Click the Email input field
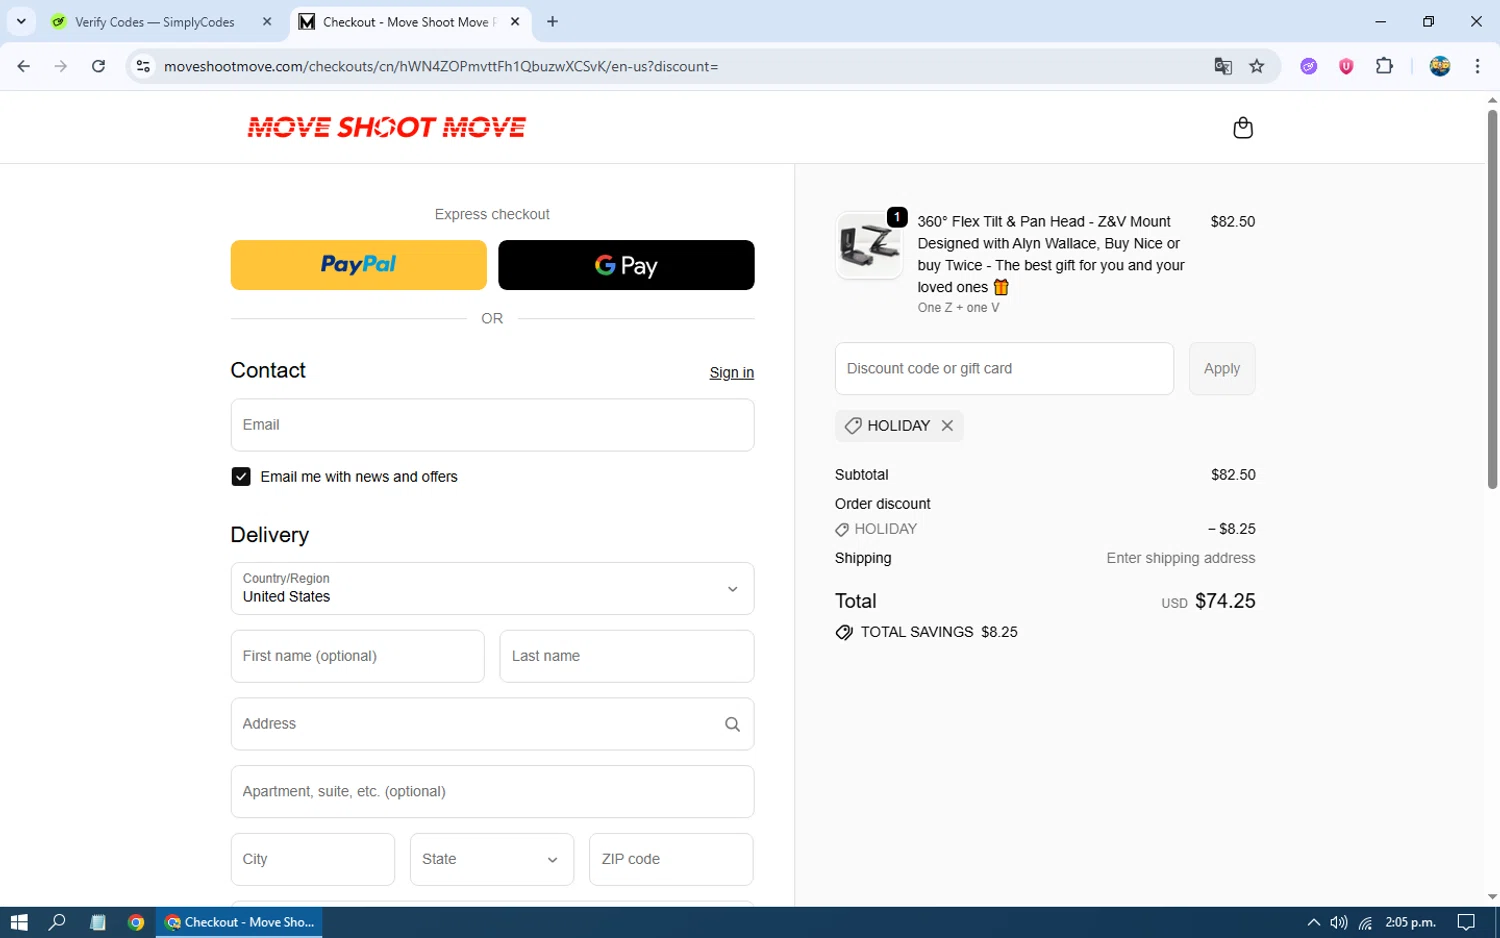This screenshot has width=1500, height=938. pos(492,425)
